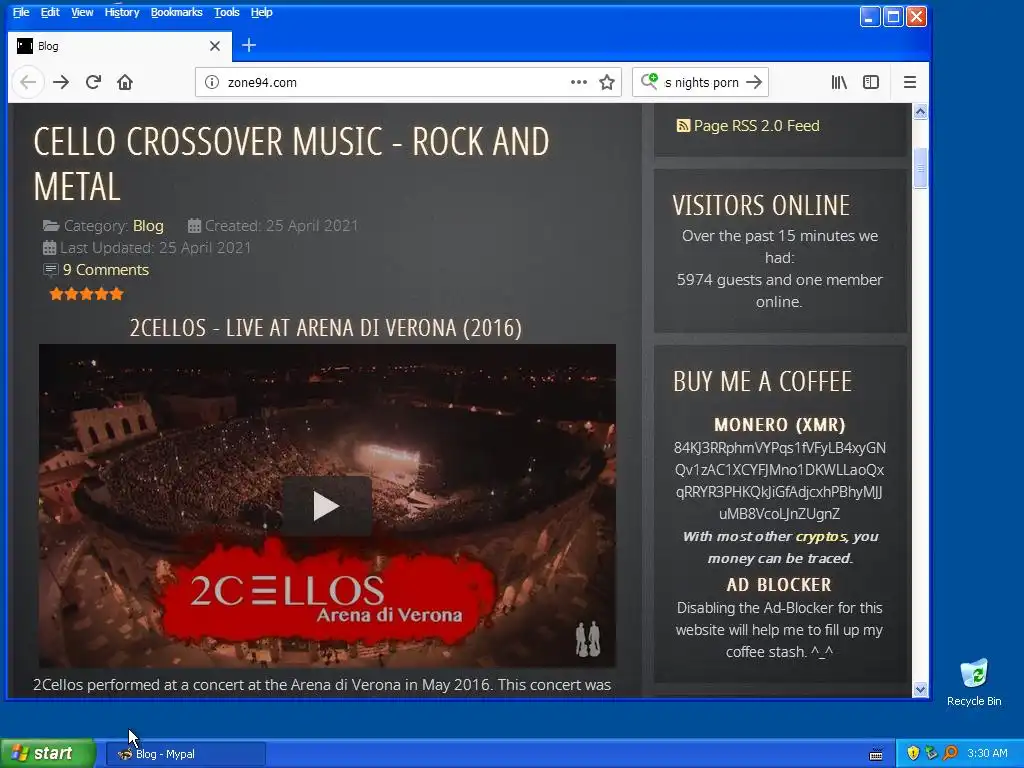Reload the current page
Image resolution: width=1024 pixels, height=768 pixels.
click(x=93, y=82)
